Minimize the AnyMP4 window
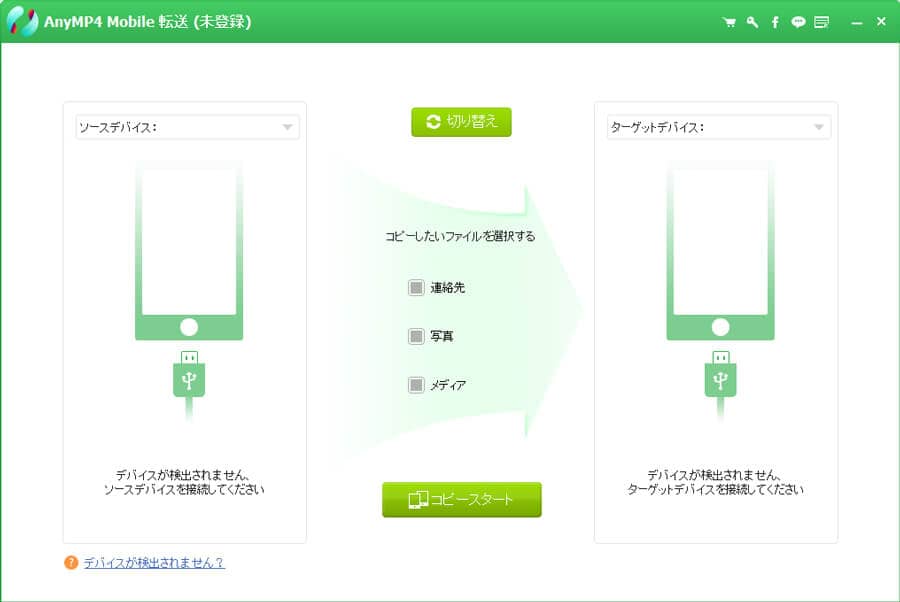 (x=857, y=23)
